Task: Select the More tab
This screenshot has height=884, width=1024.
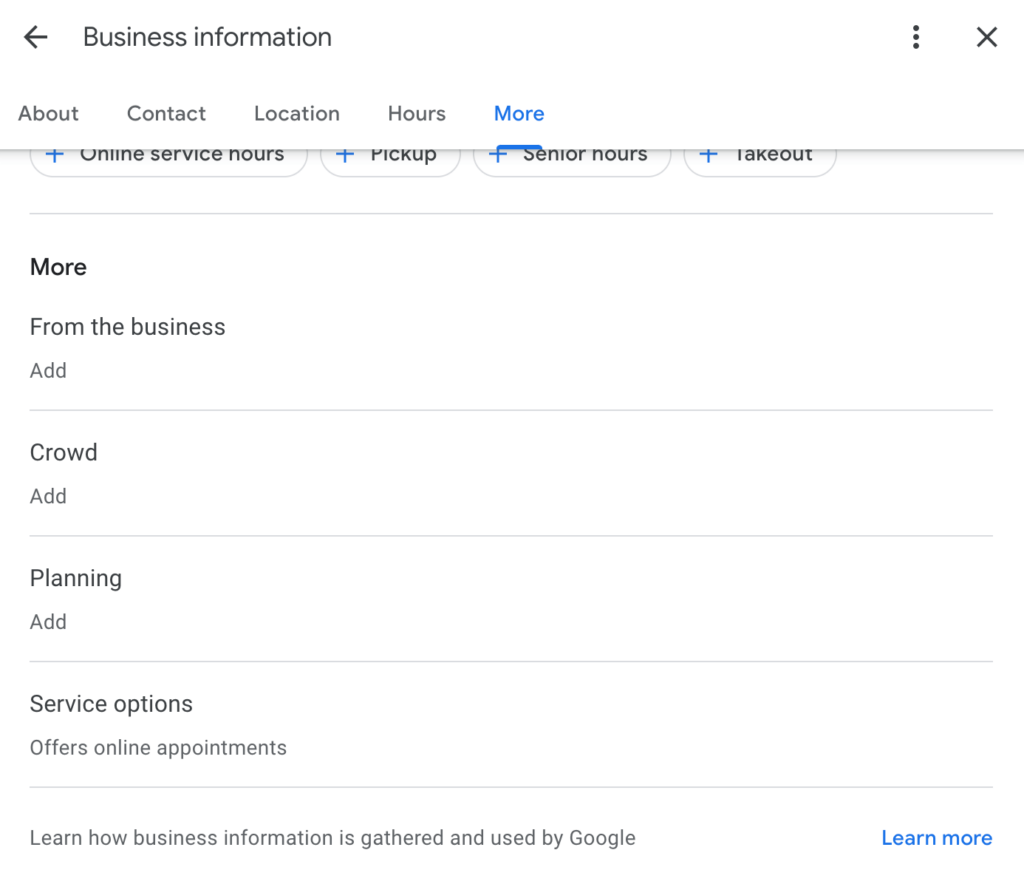Action: pos(519,114)
